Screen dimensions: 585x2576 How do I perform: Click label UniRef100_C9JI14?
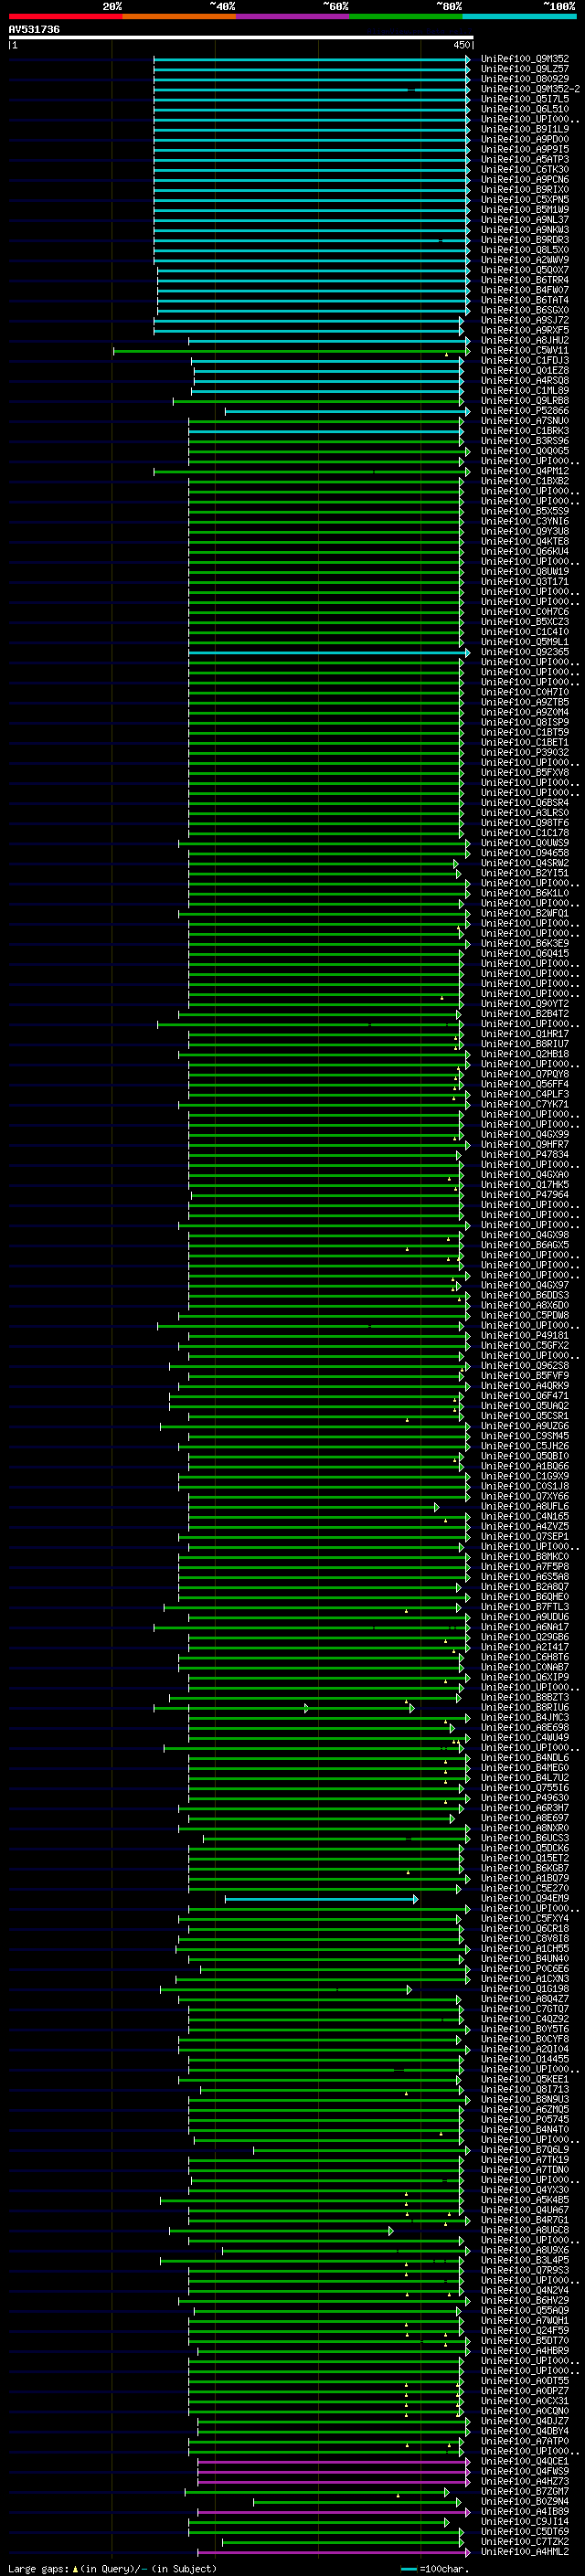click(x=525, y=2521)
